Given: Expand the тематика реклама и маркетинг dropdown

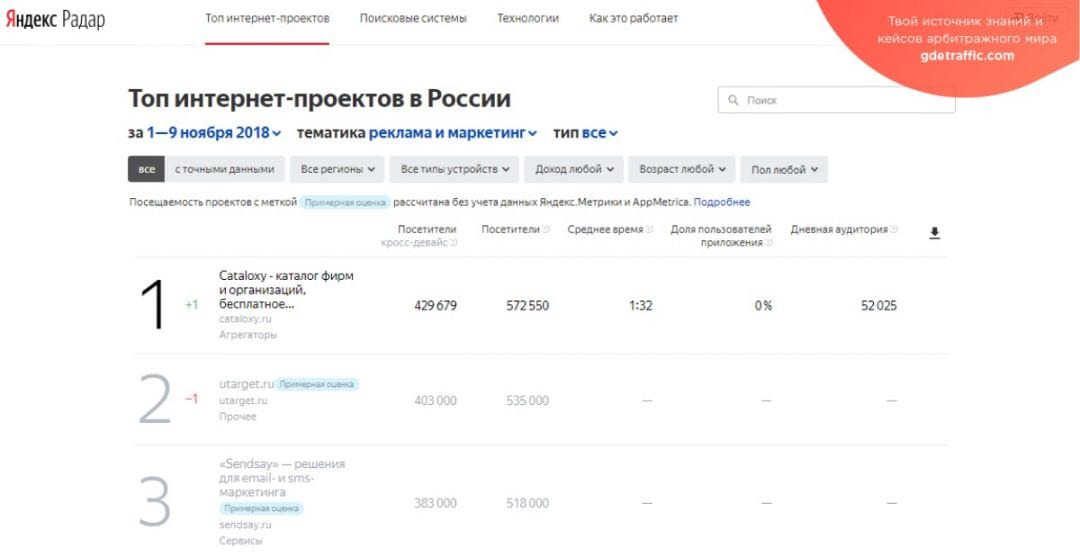Looking at the screenshot, I should (453, 133).
